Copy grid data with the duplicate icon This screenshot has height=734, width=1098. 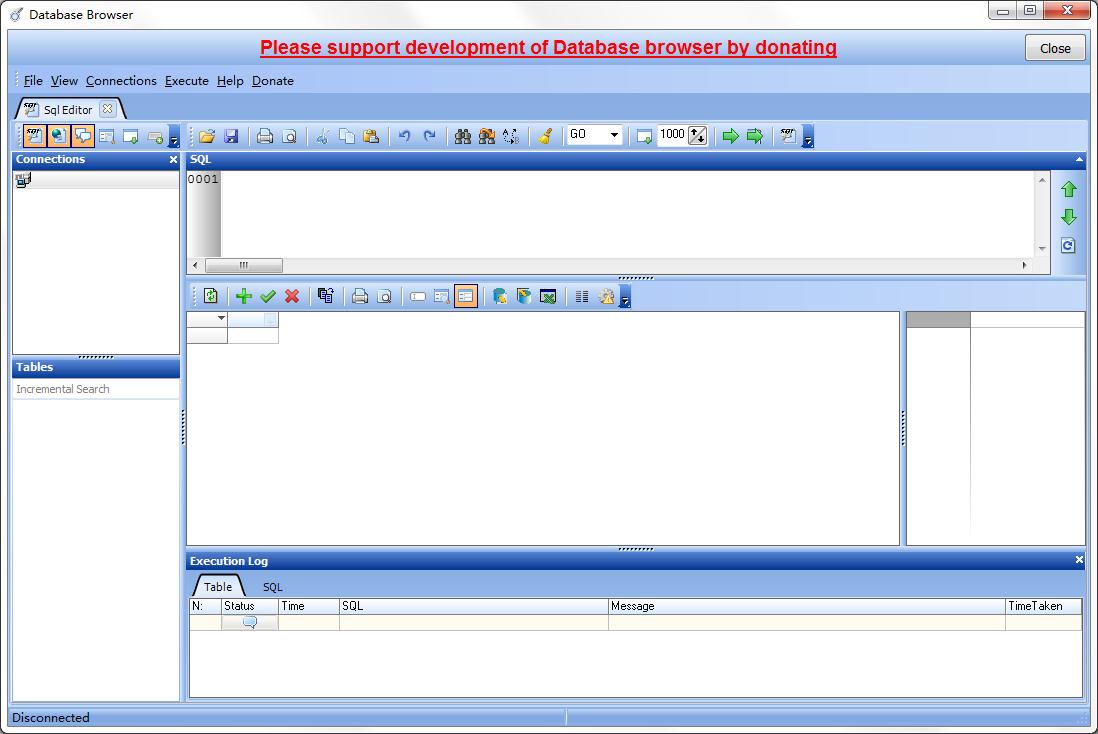pos(326,296)
